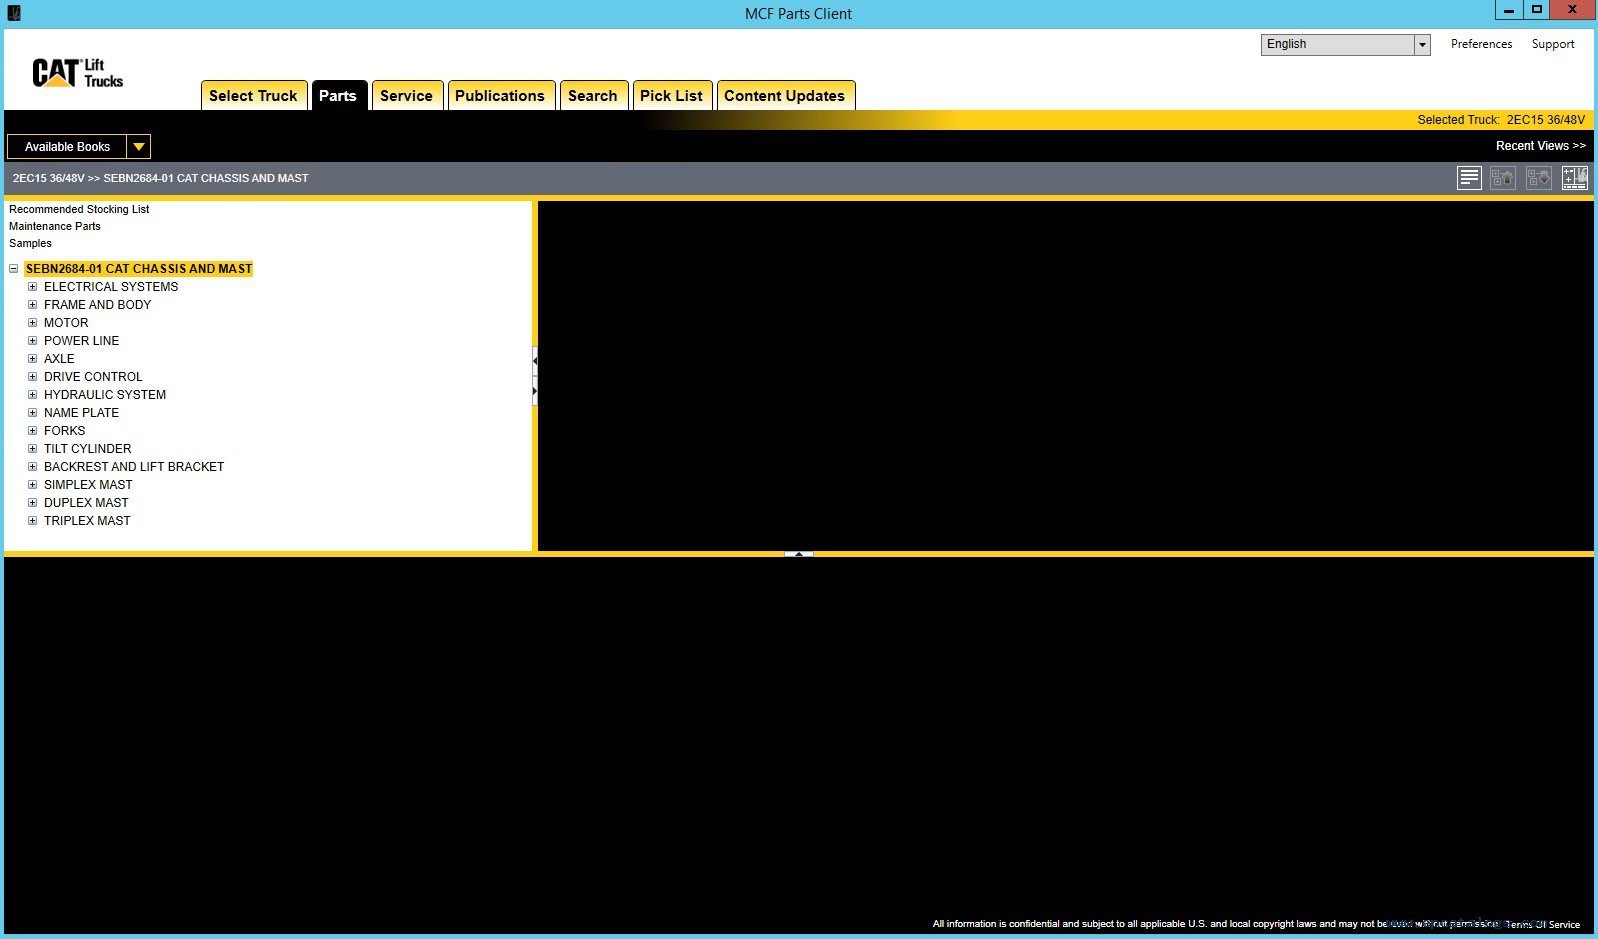Open the Publications tab
Viewport: 1598px width, 939px height.
500,96
